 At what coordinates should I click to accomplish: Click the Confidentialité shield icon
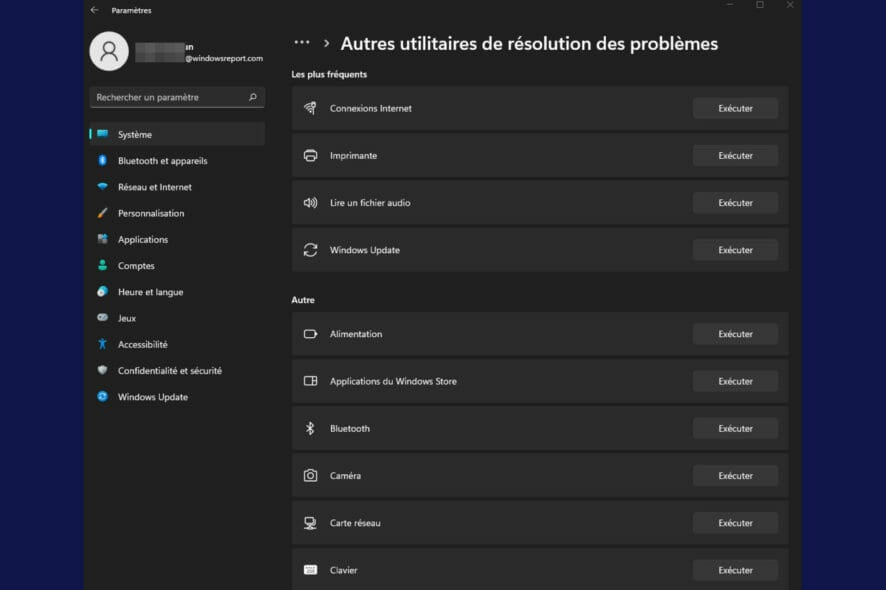click(x=102, y=370)
